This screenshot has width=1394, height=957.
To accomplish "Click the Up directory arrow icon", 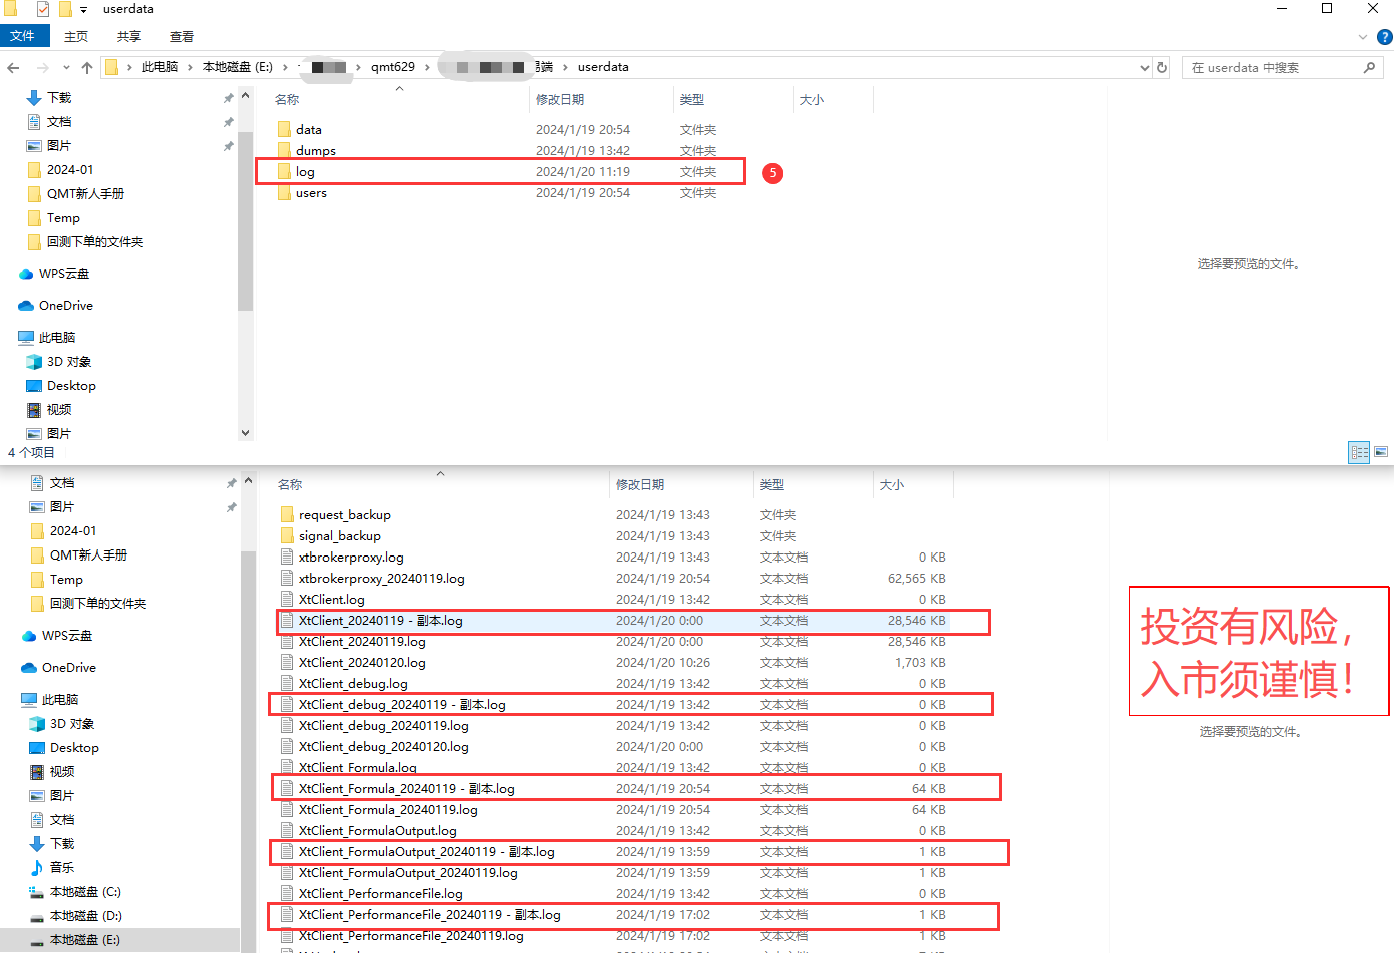I will pyautogui.click(x=87, y=68).
